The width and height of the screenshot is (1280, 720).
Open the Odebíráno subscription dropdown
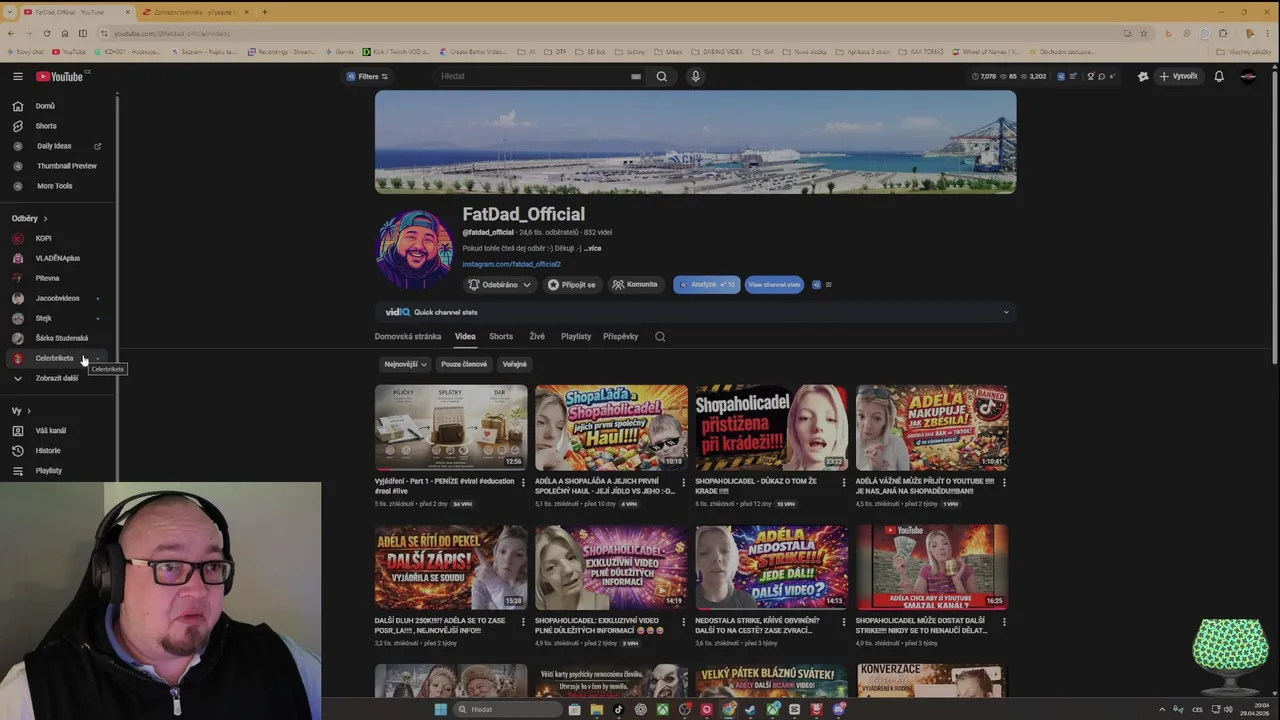click(499, 285)
